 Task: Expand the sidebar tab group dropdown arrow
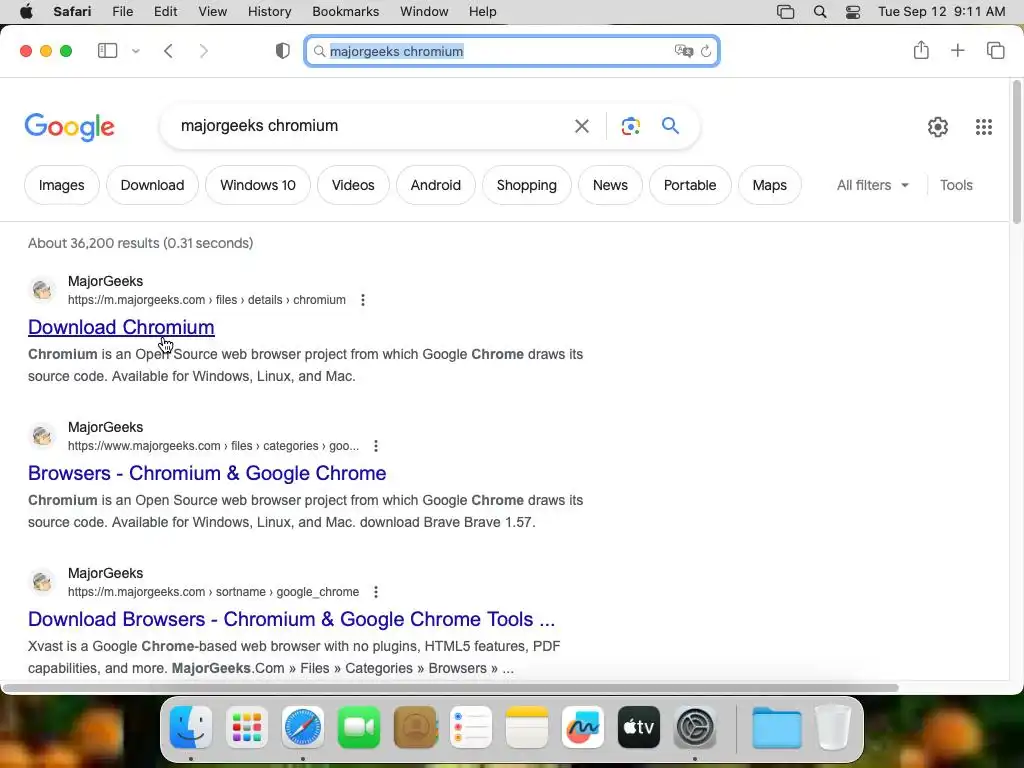(x=136, y=51)
